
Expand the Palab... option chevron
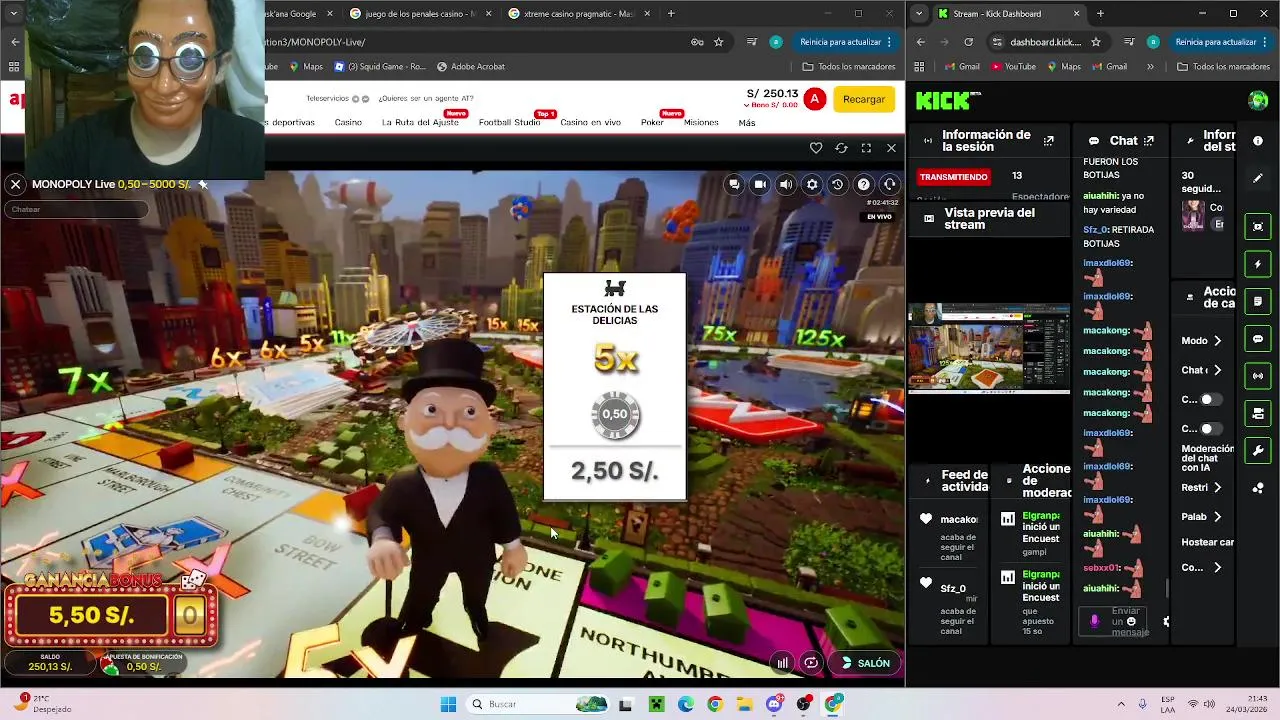1217,517
